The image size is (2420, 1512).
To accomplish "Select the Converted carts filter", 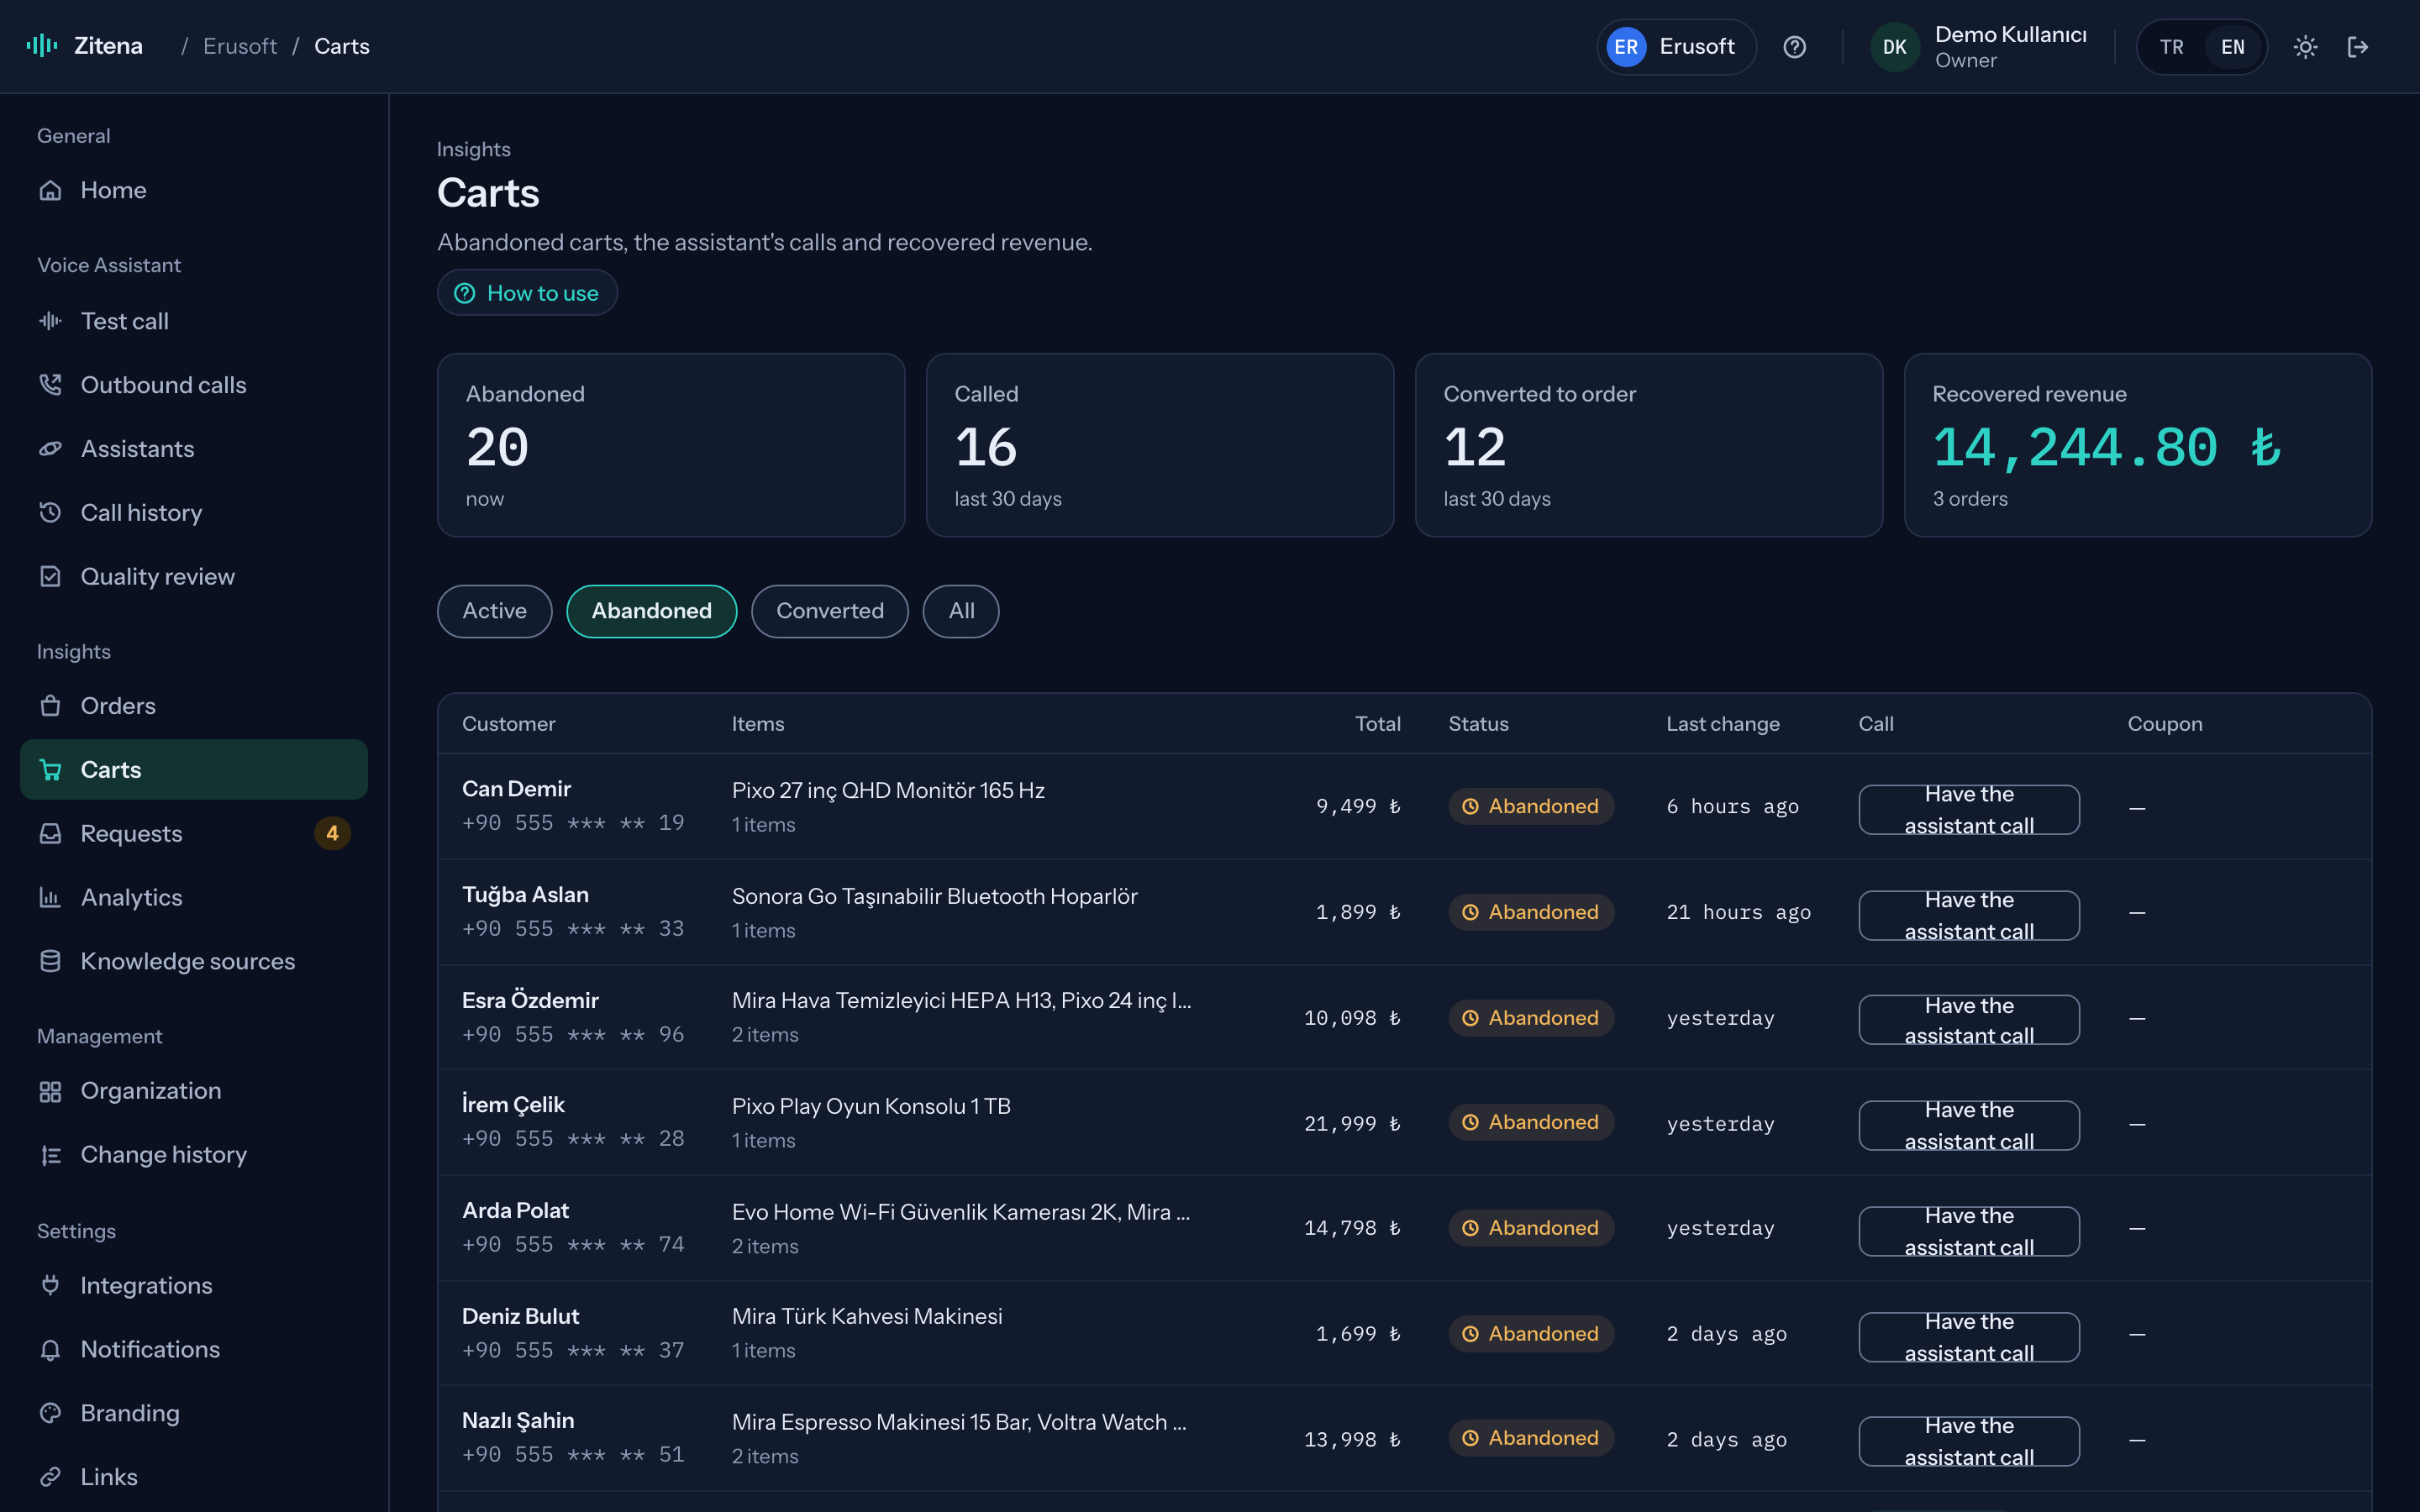I will click(x=829, y=611).
